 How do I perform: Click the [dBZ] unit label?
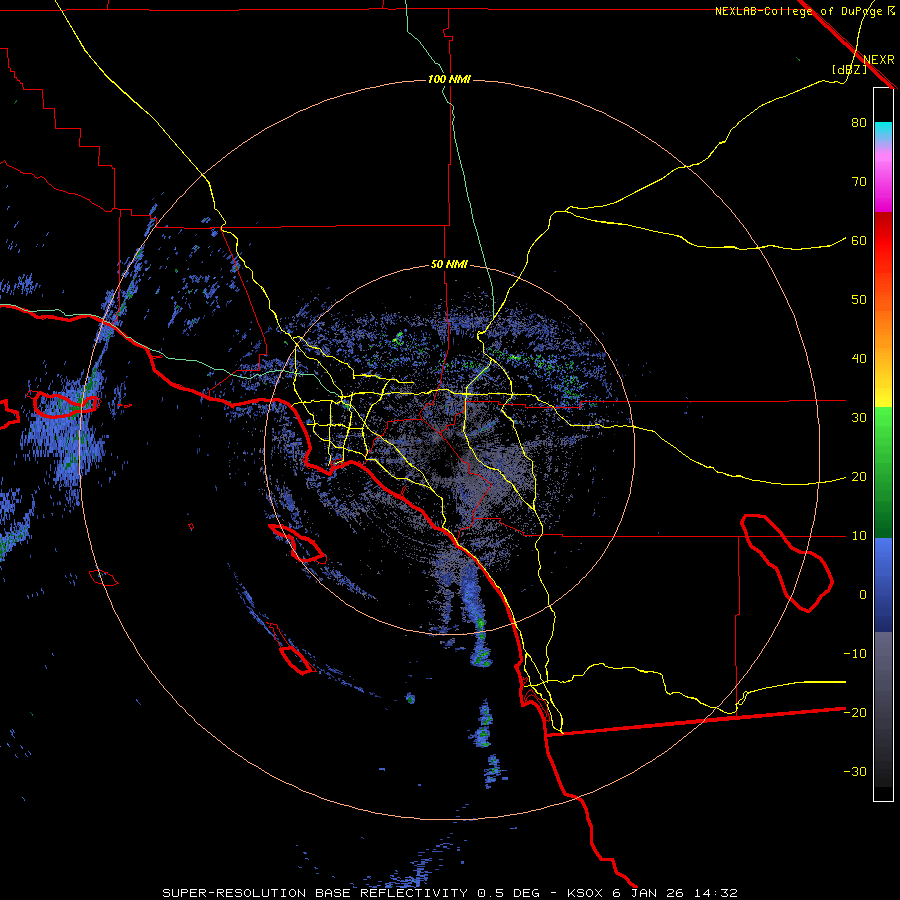pos(849,70)
